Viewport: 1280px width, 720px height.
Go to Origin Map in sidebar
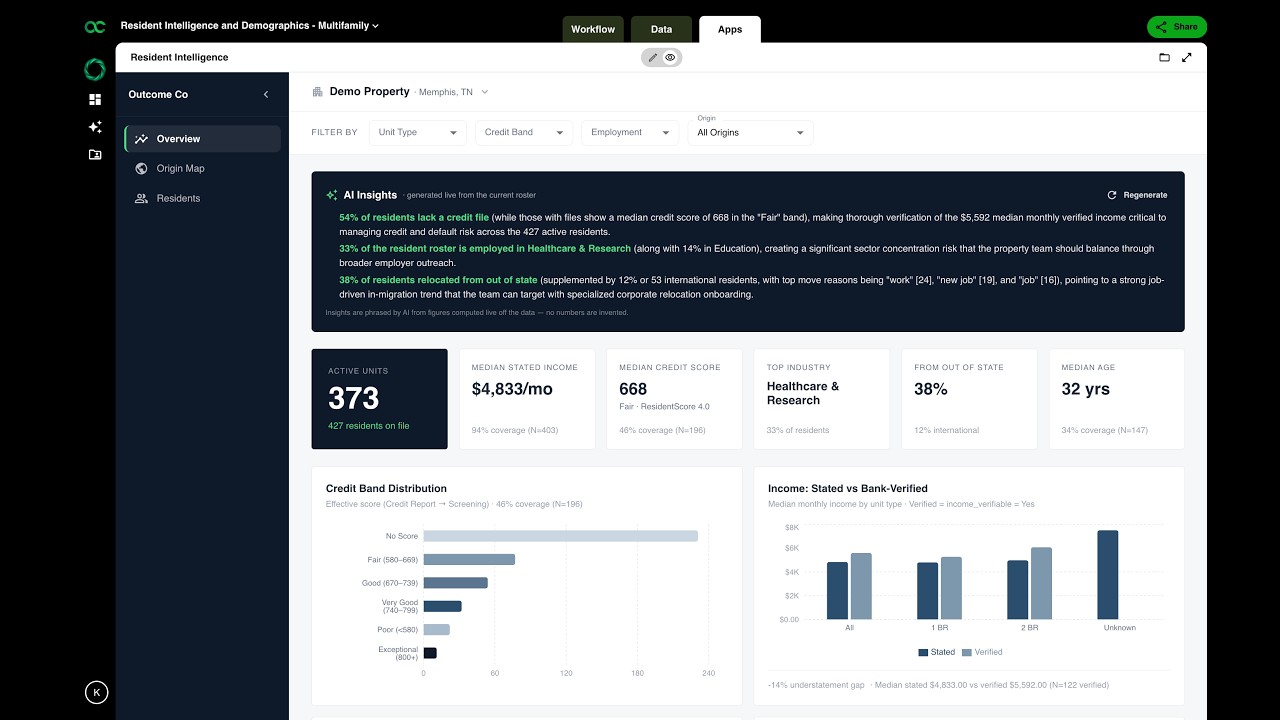203,169
